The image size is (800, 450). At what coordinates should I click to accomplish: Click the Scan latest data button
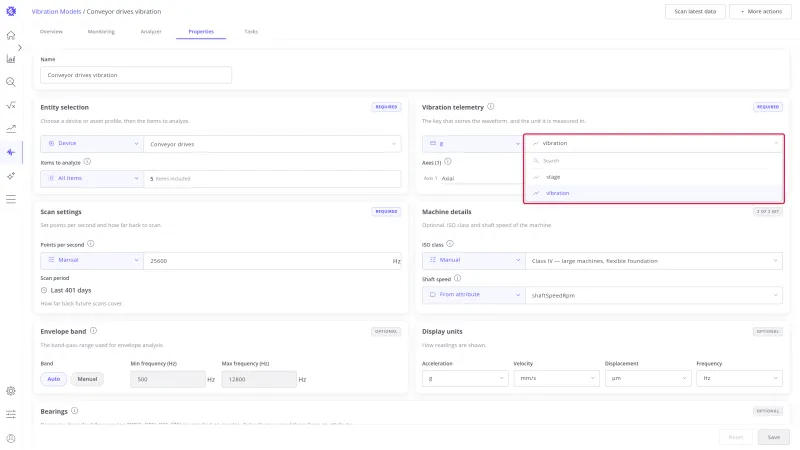(695, 11)
